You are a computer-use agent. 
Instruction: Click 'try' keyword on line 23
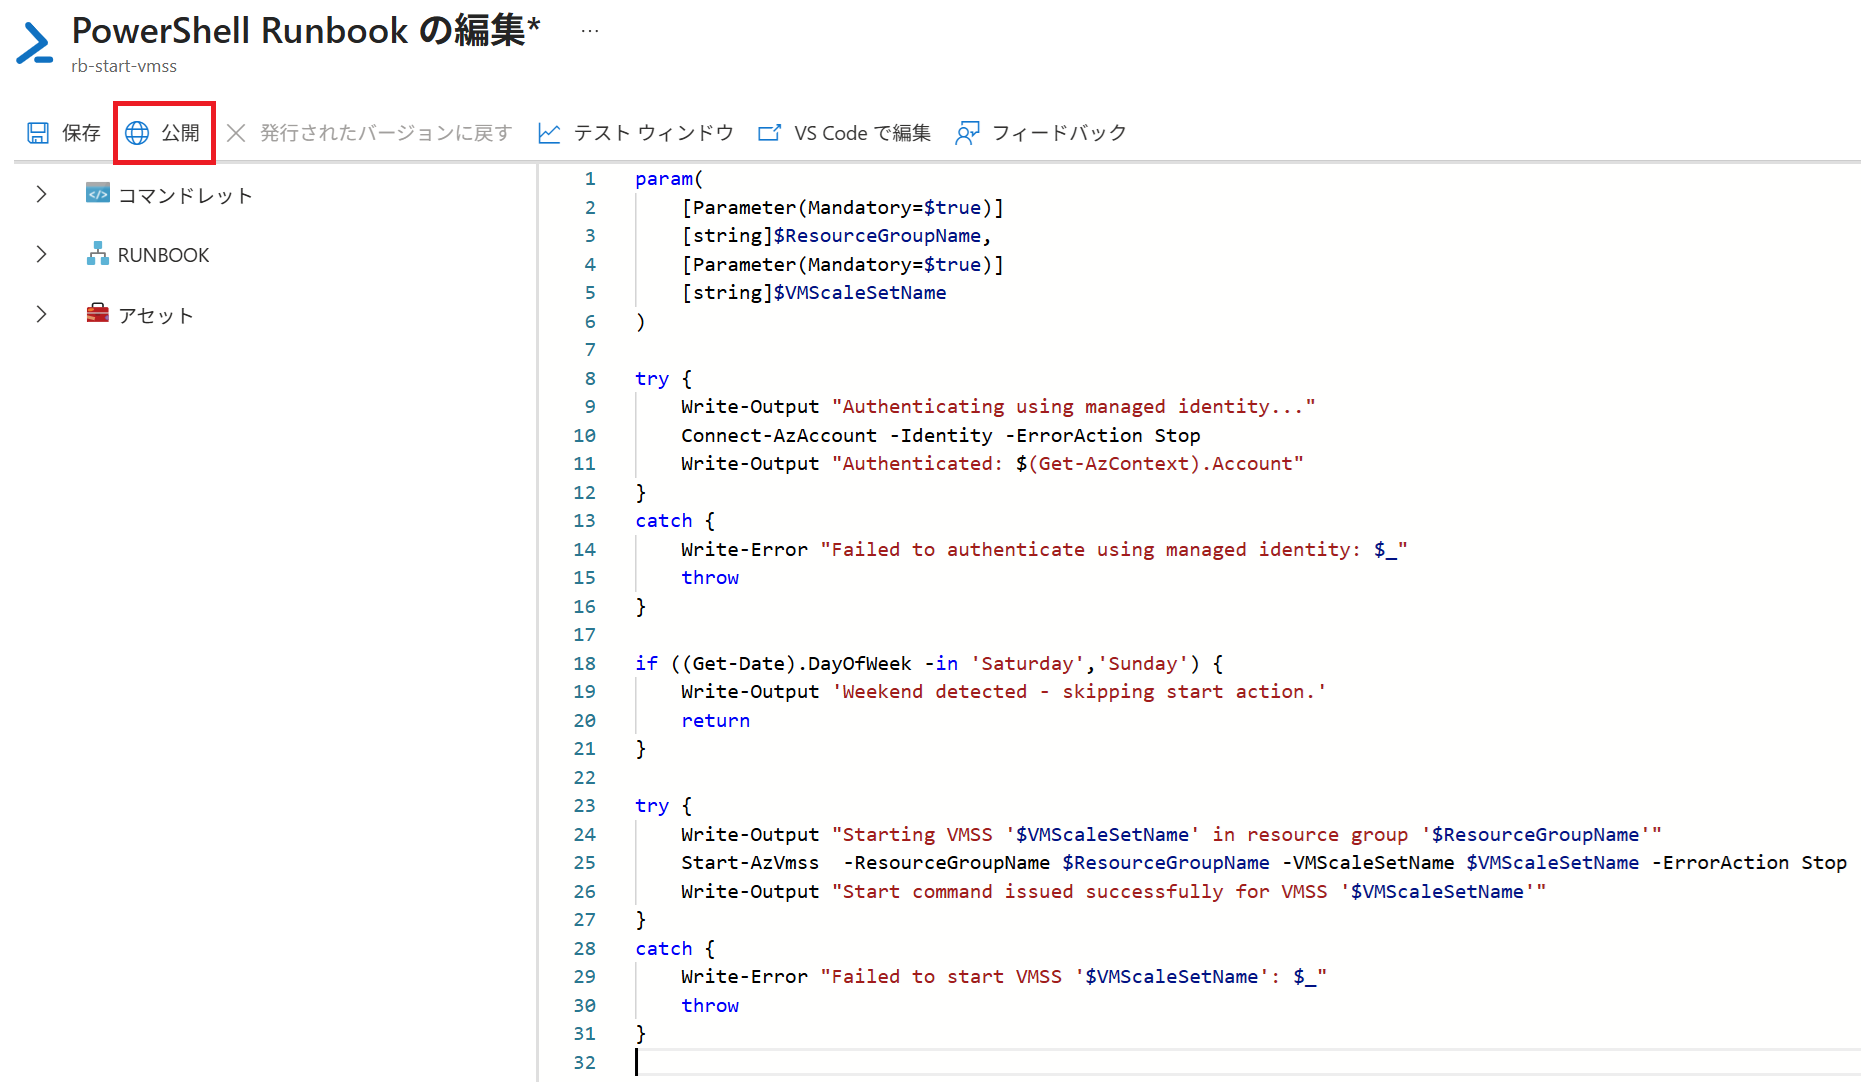[652, 806]
